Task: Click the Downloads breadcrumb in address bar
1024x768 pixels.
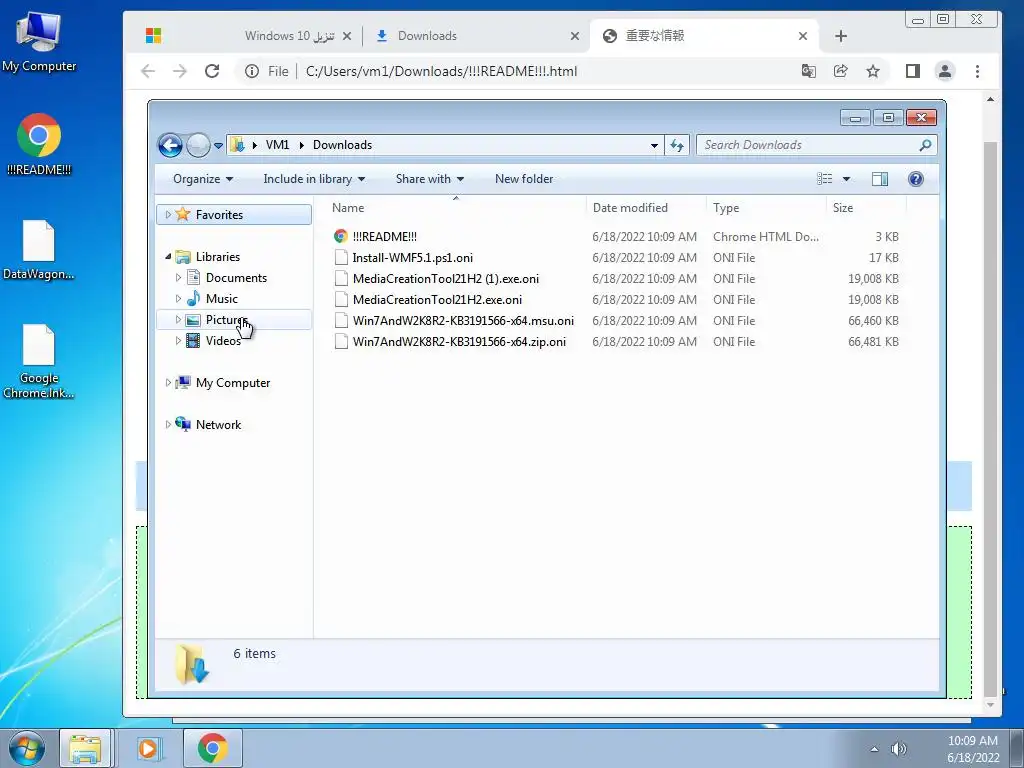Action: click(x=342, y=145)
